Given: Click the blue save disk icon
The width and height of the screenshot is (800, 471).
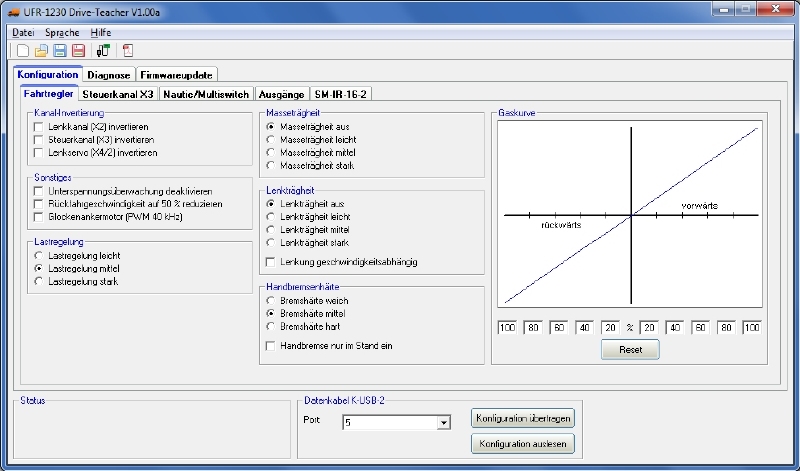Looking at the screenshot, I should pyautogui.click(x=59, y=50).
